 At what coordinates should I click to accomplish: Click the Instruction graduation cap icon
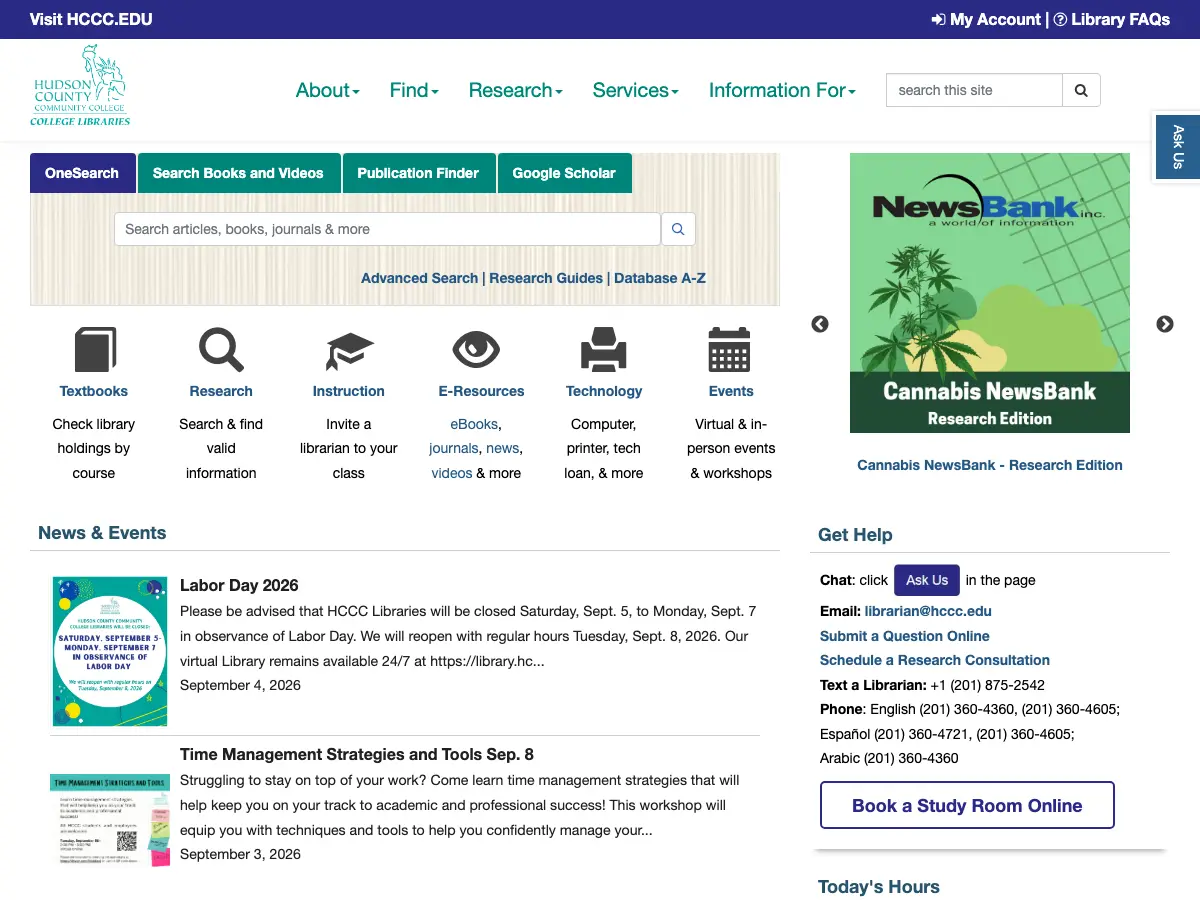pos(349,351)
